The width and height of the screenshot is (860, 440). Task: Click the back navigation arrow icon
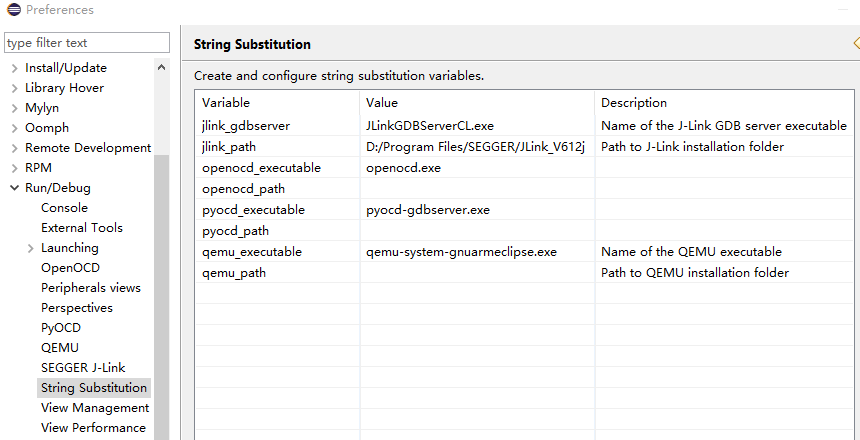pyautogui.click(x=856, y=43)
